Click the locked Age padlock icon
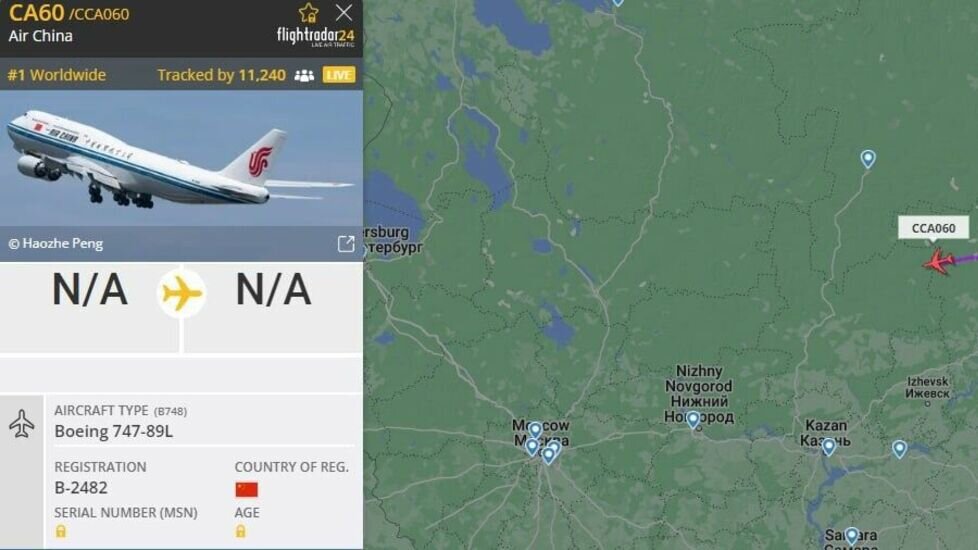 240,531
